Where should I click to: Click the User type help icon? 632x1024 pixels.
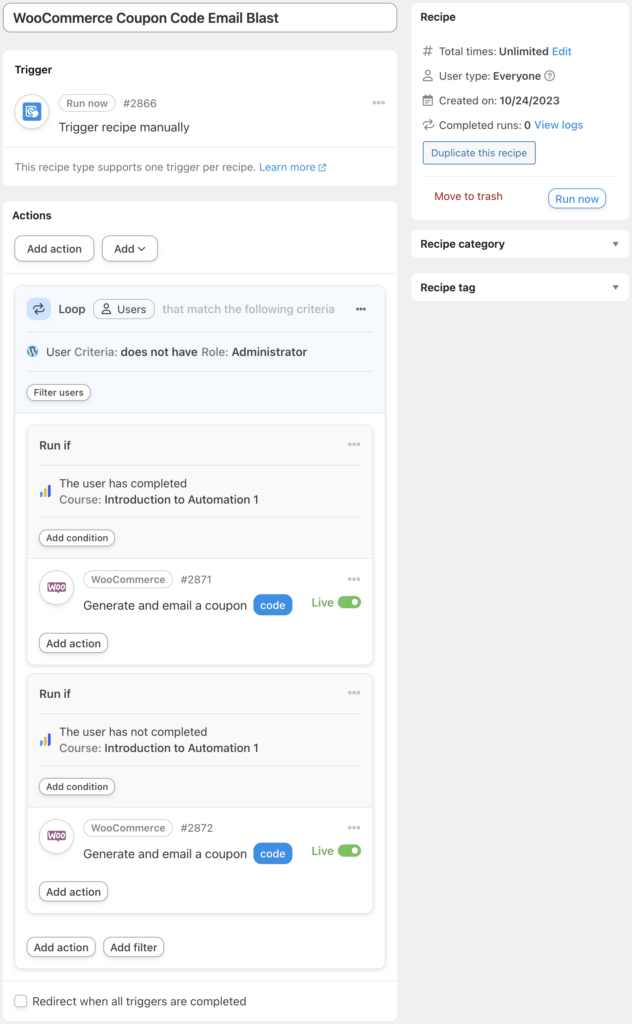[x=549, y=76]
